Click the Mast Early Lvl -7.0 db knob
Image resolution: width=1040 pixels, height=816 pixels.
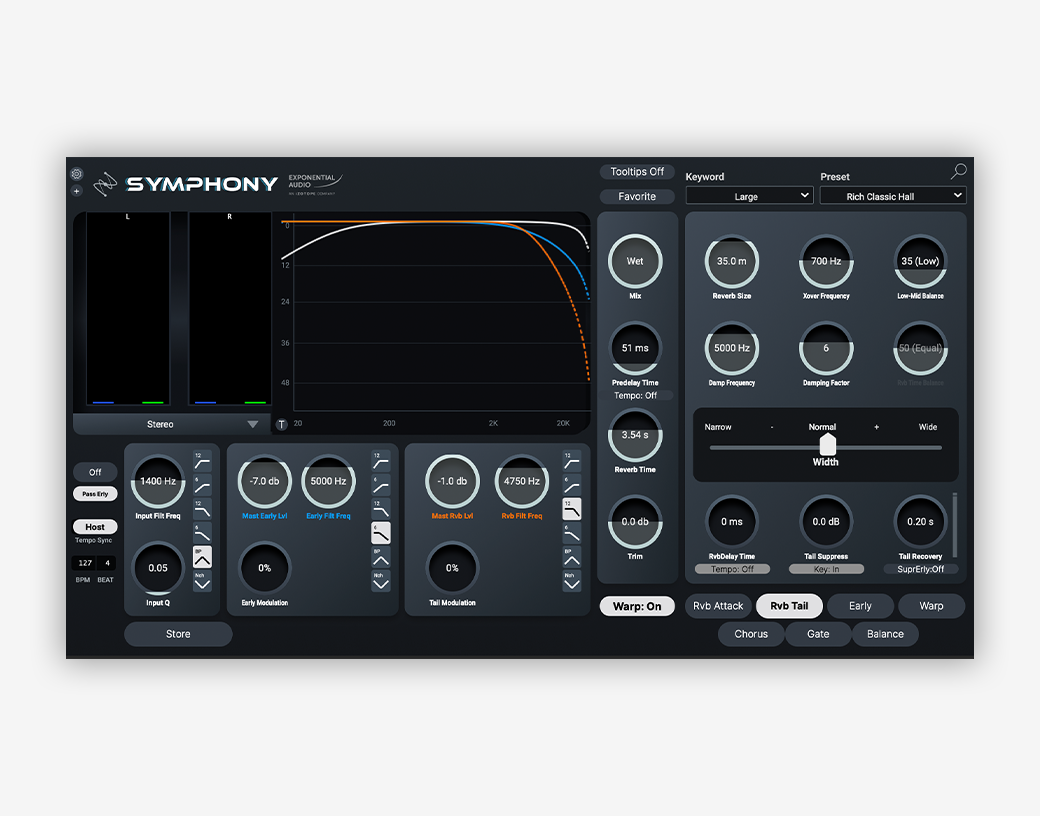(264, 482)
